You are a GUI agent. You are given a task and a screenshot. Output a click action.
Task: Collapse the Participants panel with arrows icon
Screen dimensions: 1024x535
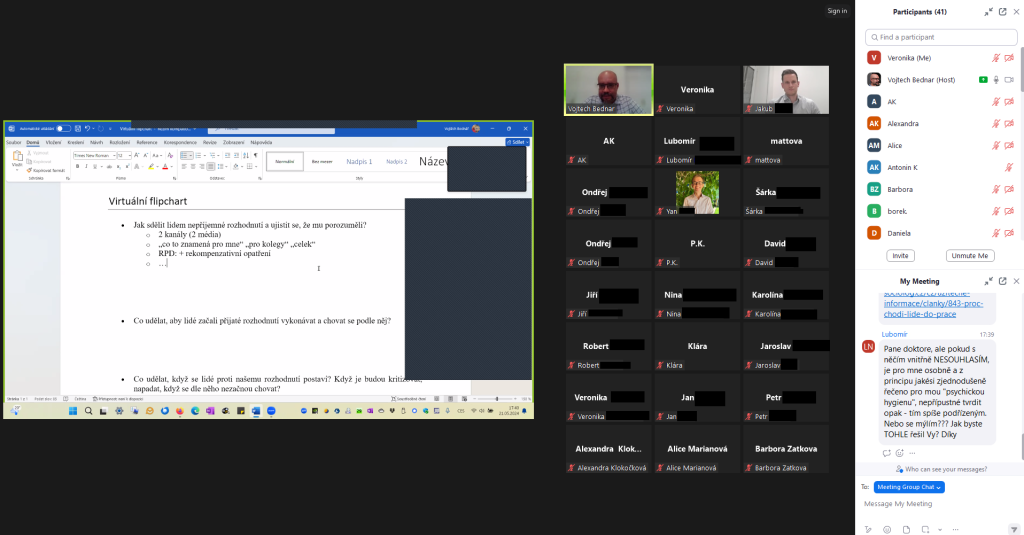pos(988,12)
